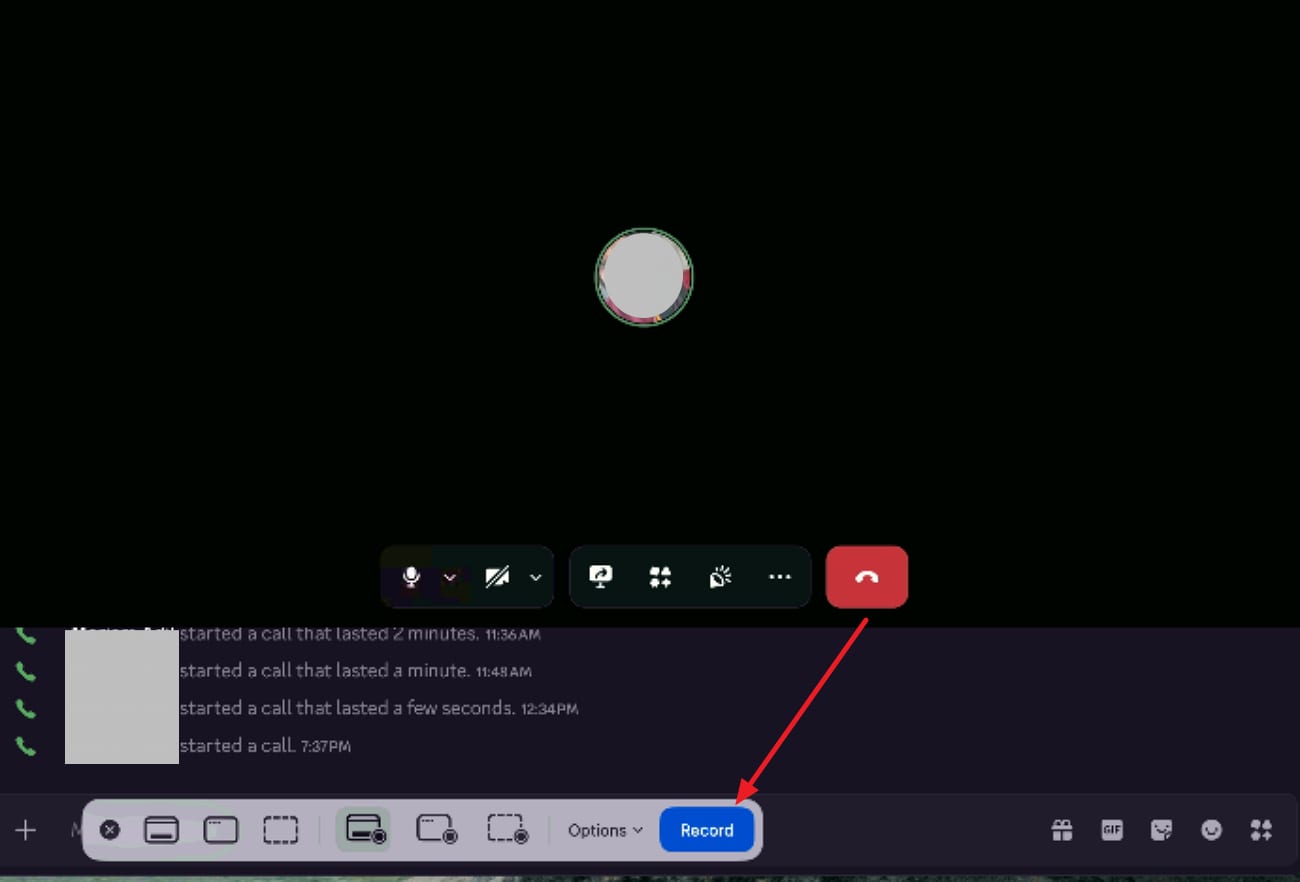Click the 12:34PM timestamp
The image size is (1300, 882).
pos(550,709)
